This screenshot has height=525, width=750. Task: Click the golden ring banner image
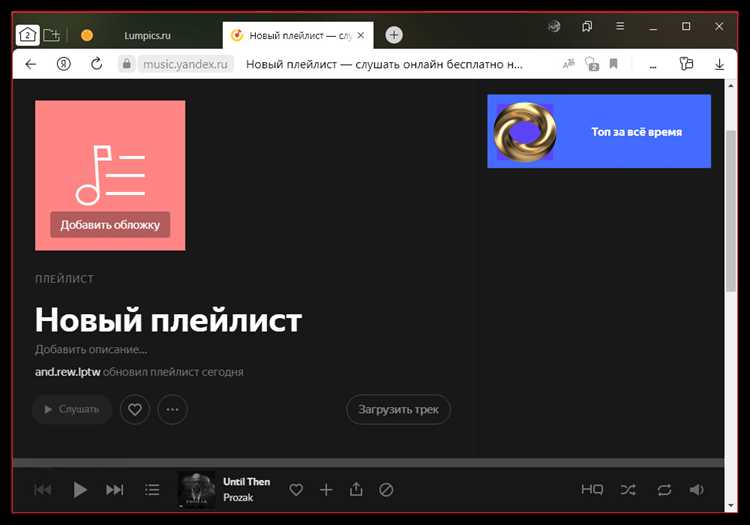pyautogui.click(x=525, y=132)
